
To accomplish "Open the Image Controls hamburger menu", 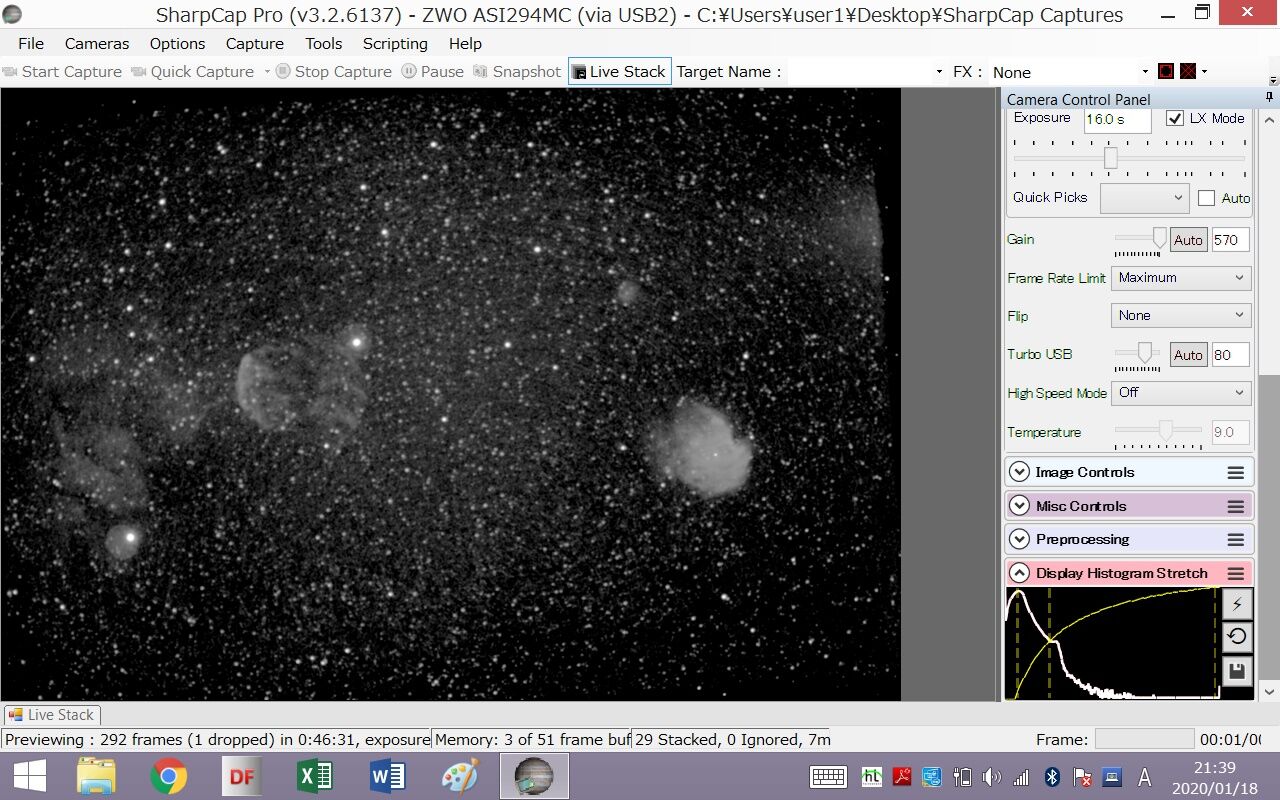I will click(1236, 473).
